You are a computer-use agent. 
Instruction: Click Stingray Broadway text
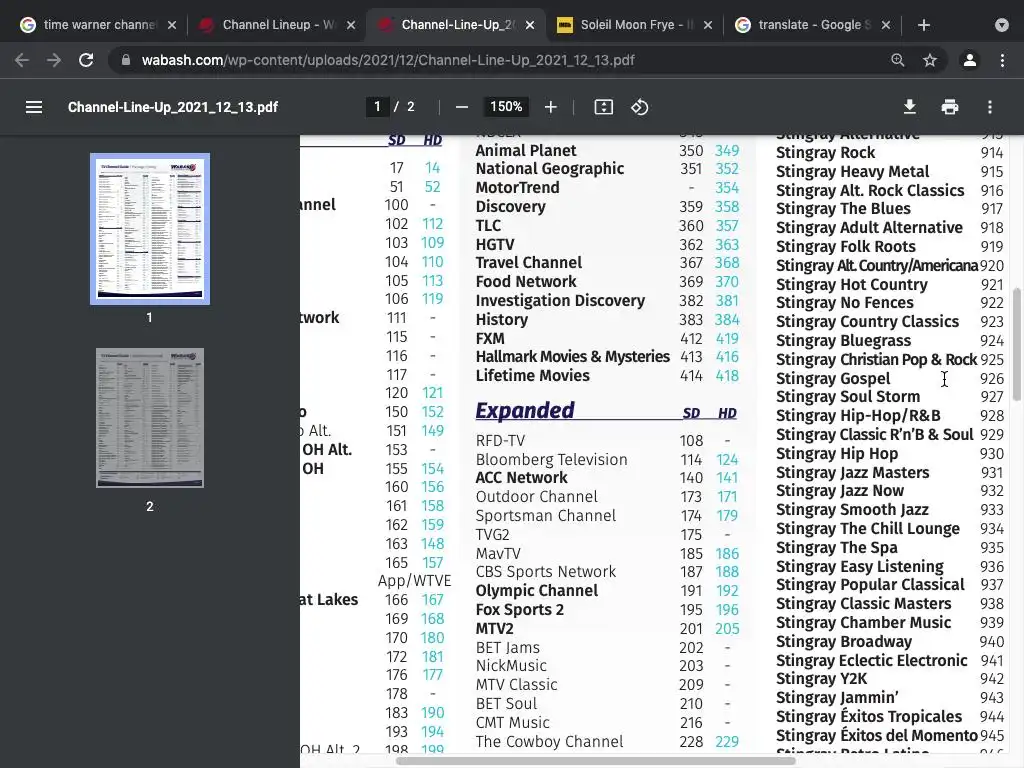(x=844, y=641)
